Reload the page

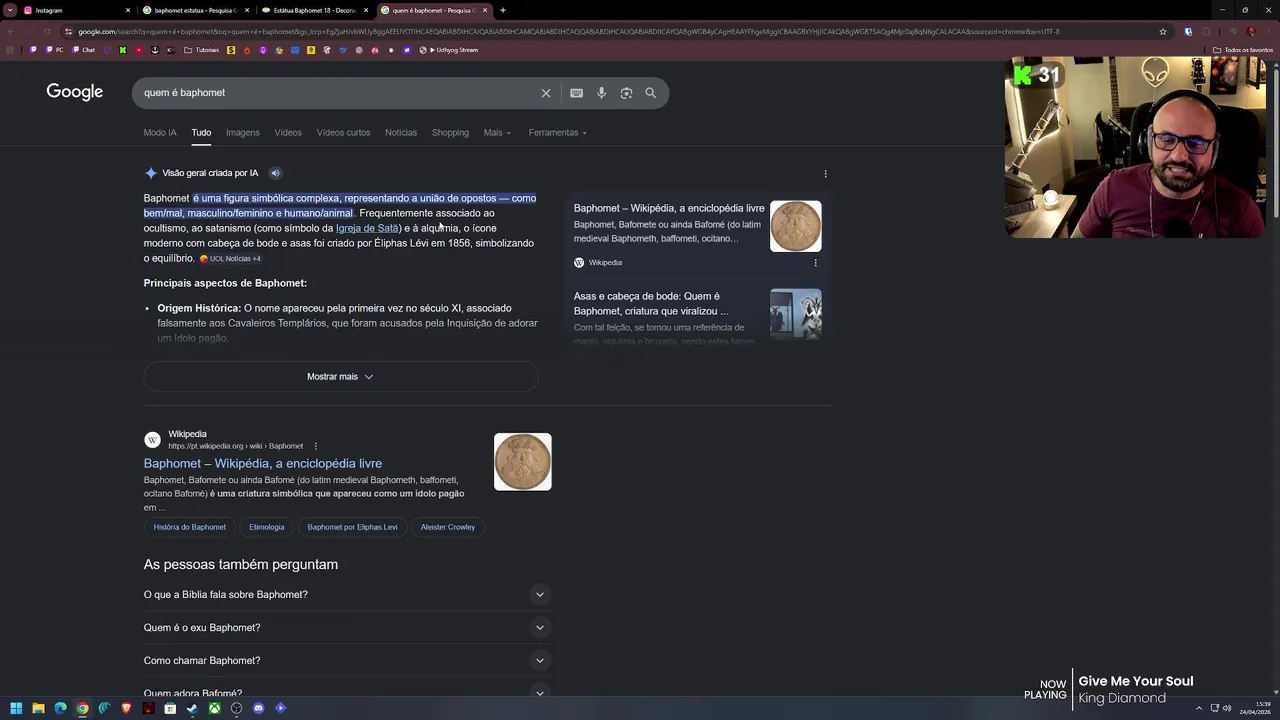(x=46, y=31)
